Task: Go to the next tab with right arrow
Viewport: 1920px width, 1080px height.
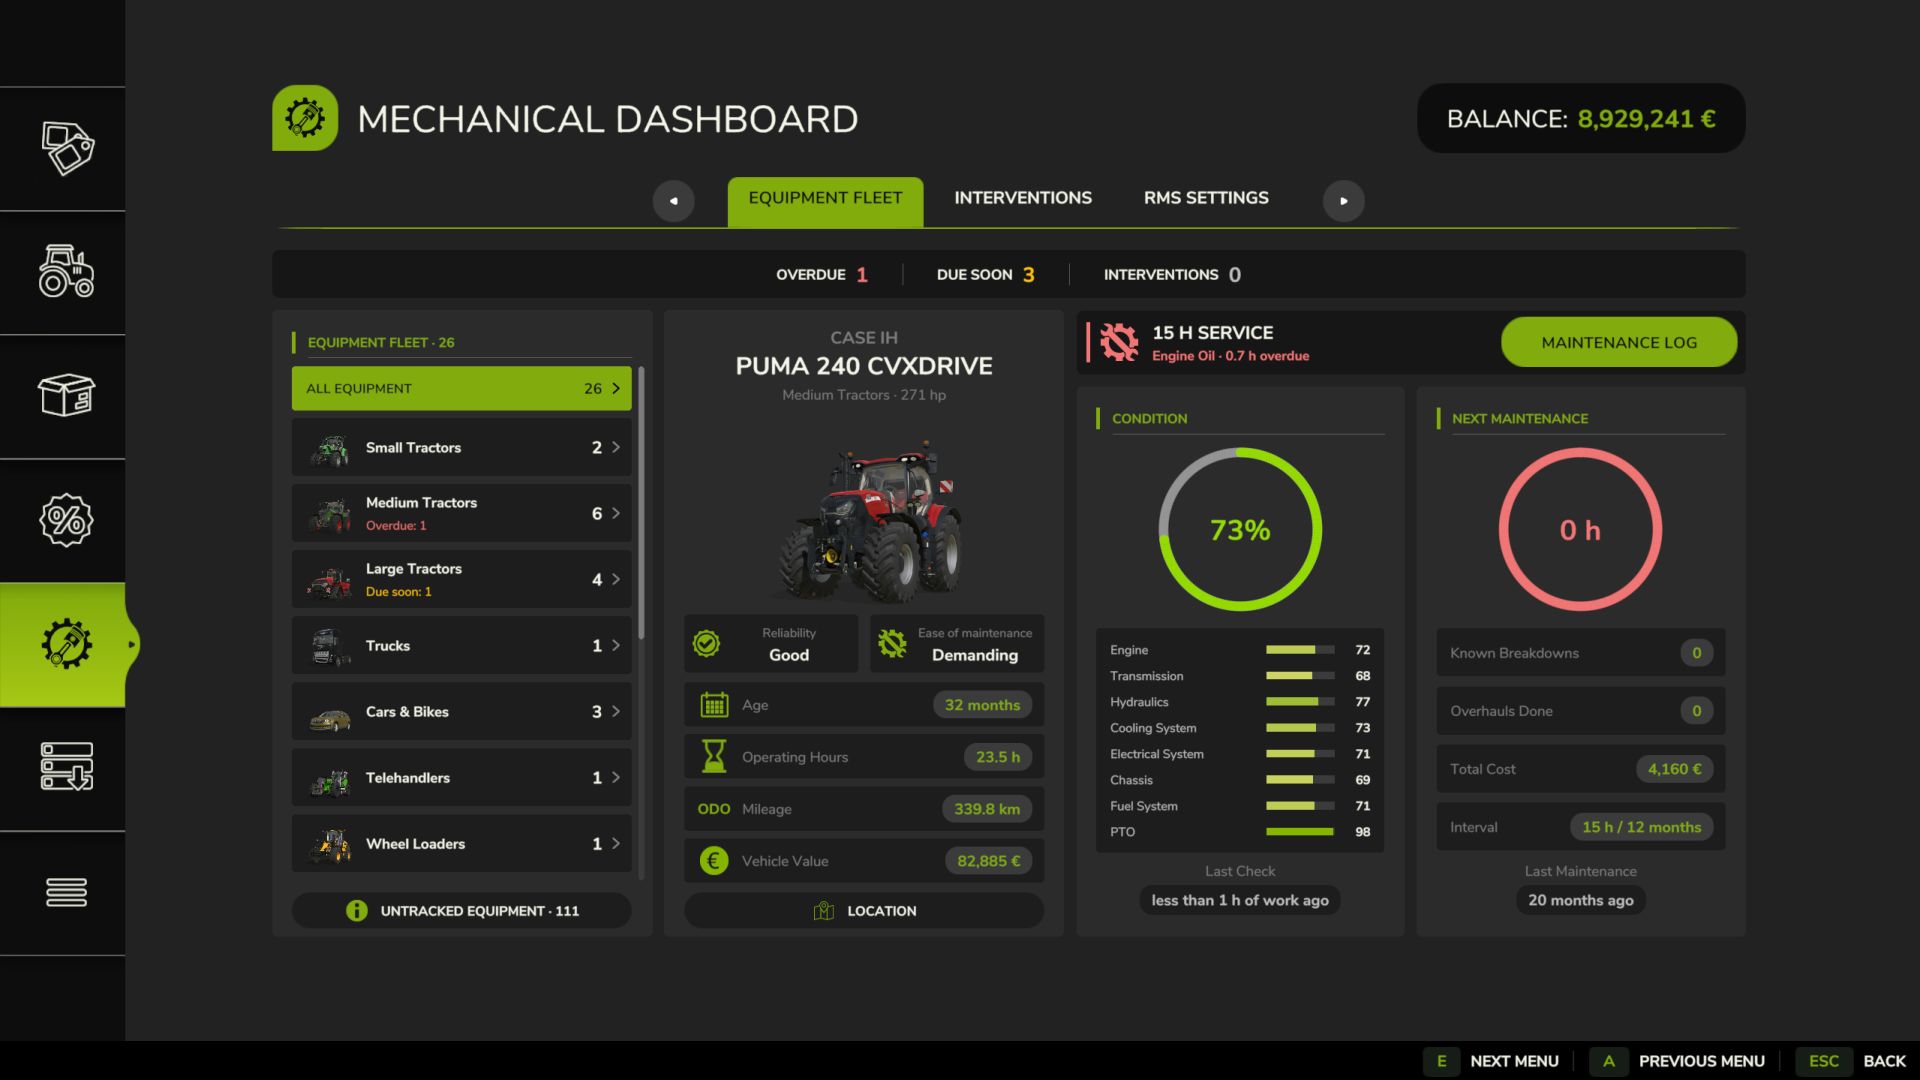Action: [x=1343, y=201]
